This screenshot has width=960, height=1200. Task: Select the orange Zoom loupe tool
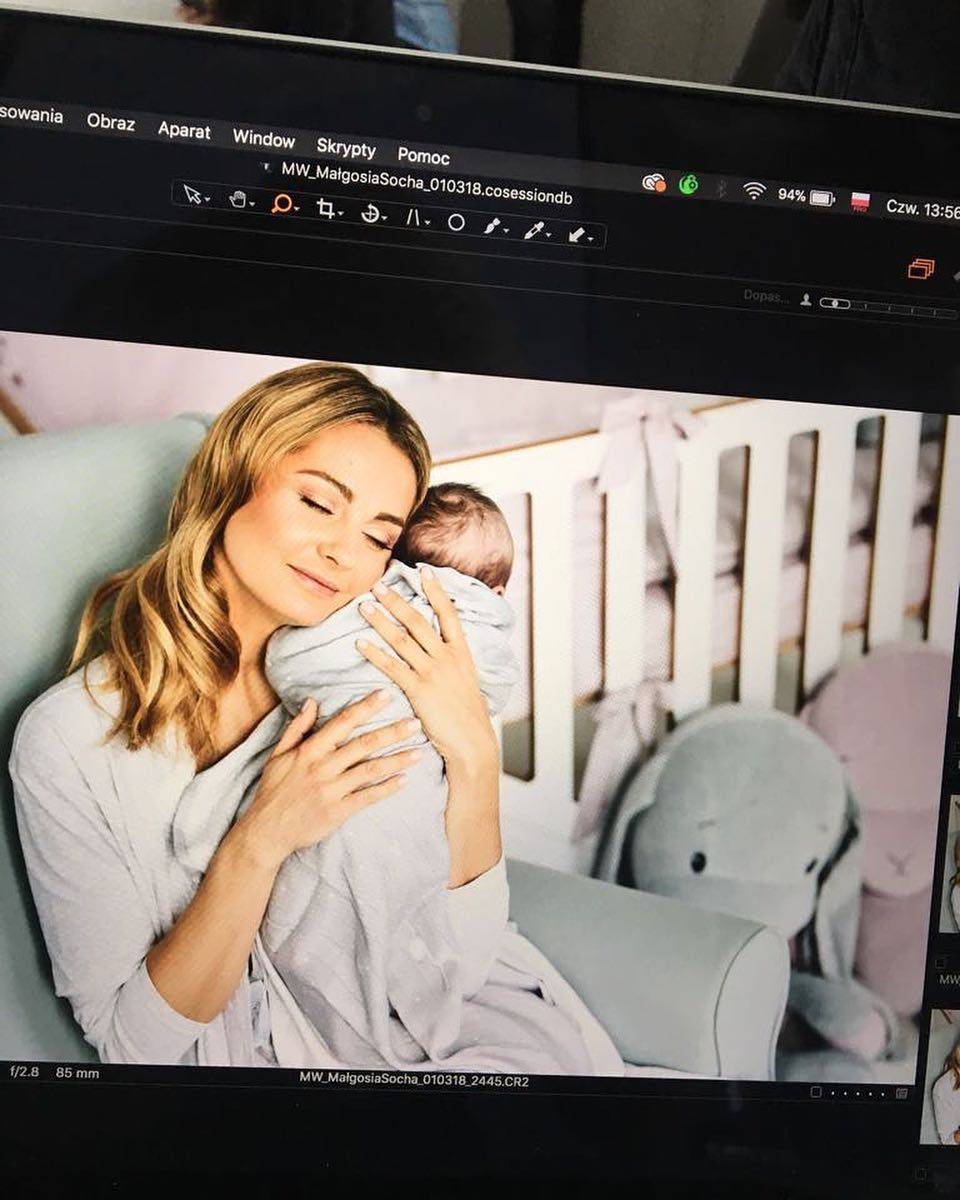281,204
